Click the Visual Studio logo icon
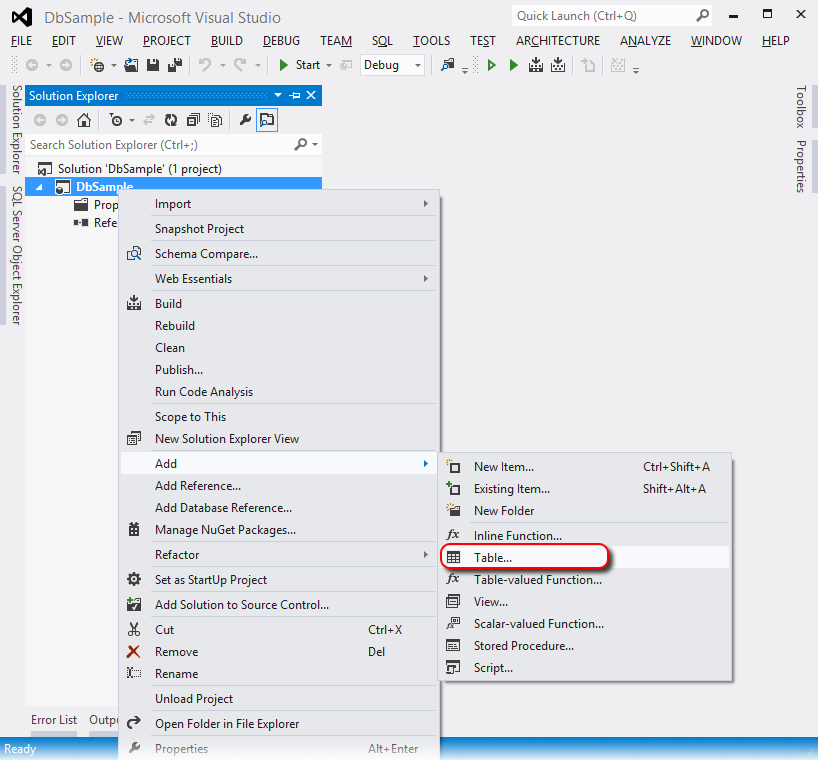The height and width of the screenshot is (760, 818). coord(22,18)
